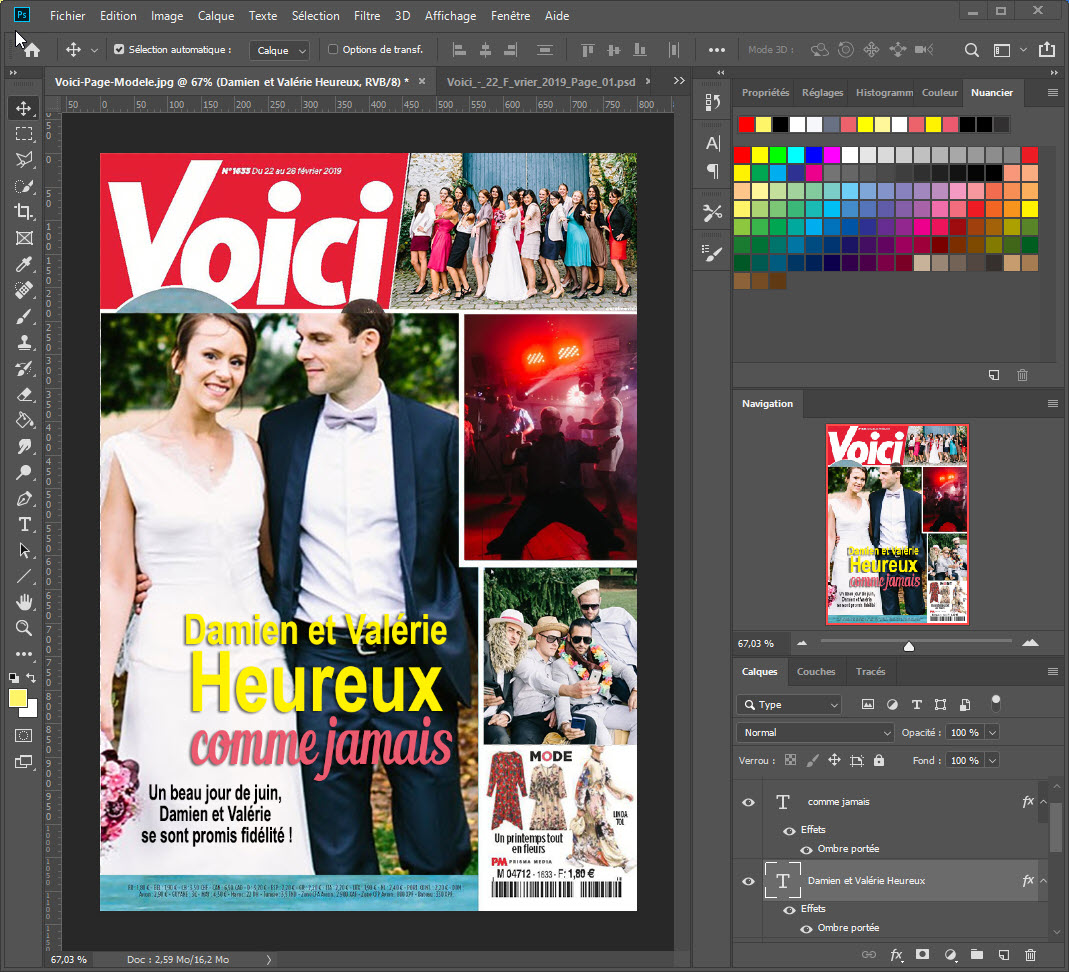Select the Zoom tool in the toolbar
Viewport: 1069px width, 972px height.
(24, 628)
